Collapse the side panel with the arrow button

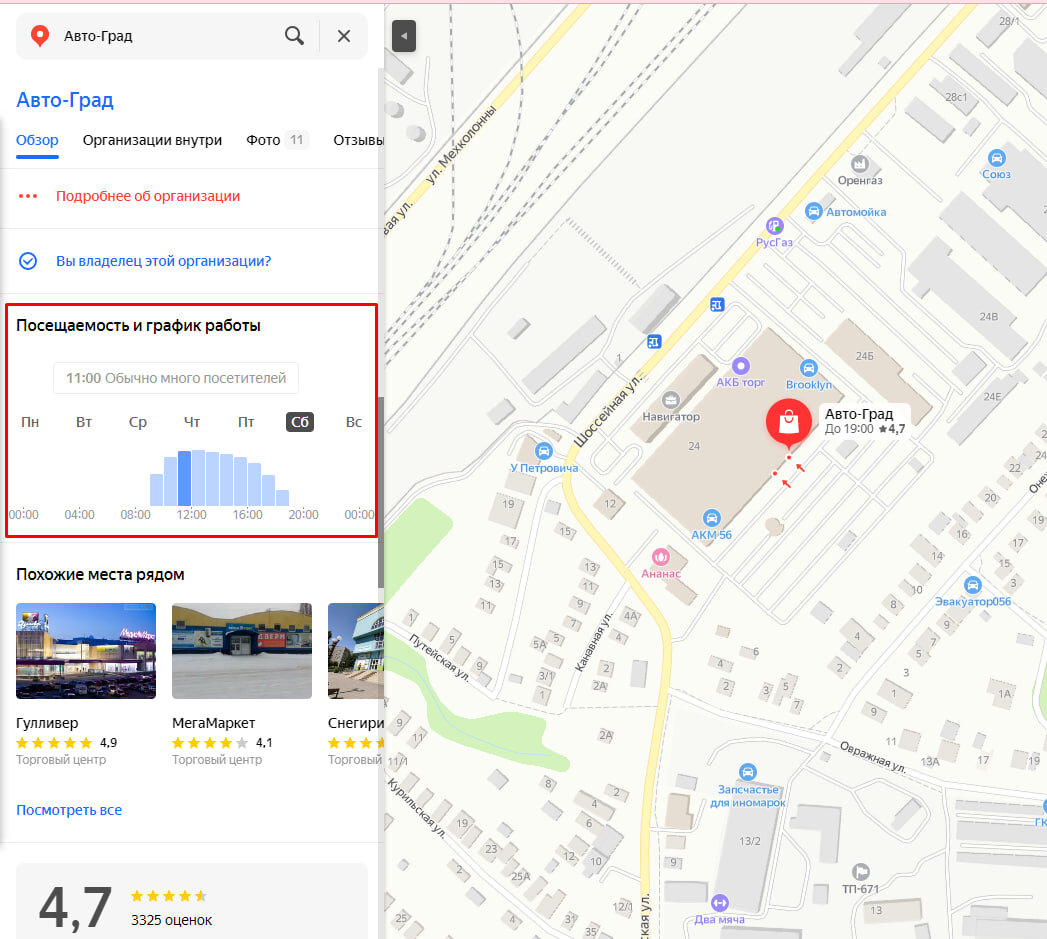404,36
